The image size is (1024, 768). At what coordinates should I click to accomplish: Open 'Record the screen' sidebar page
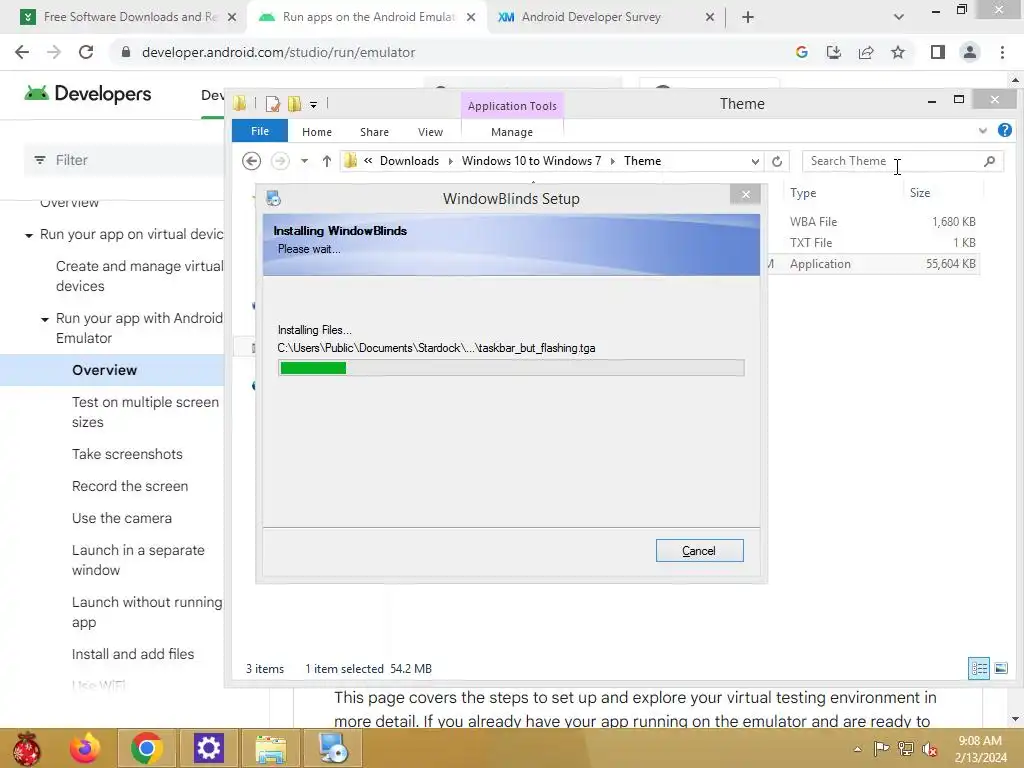(130, 486)
